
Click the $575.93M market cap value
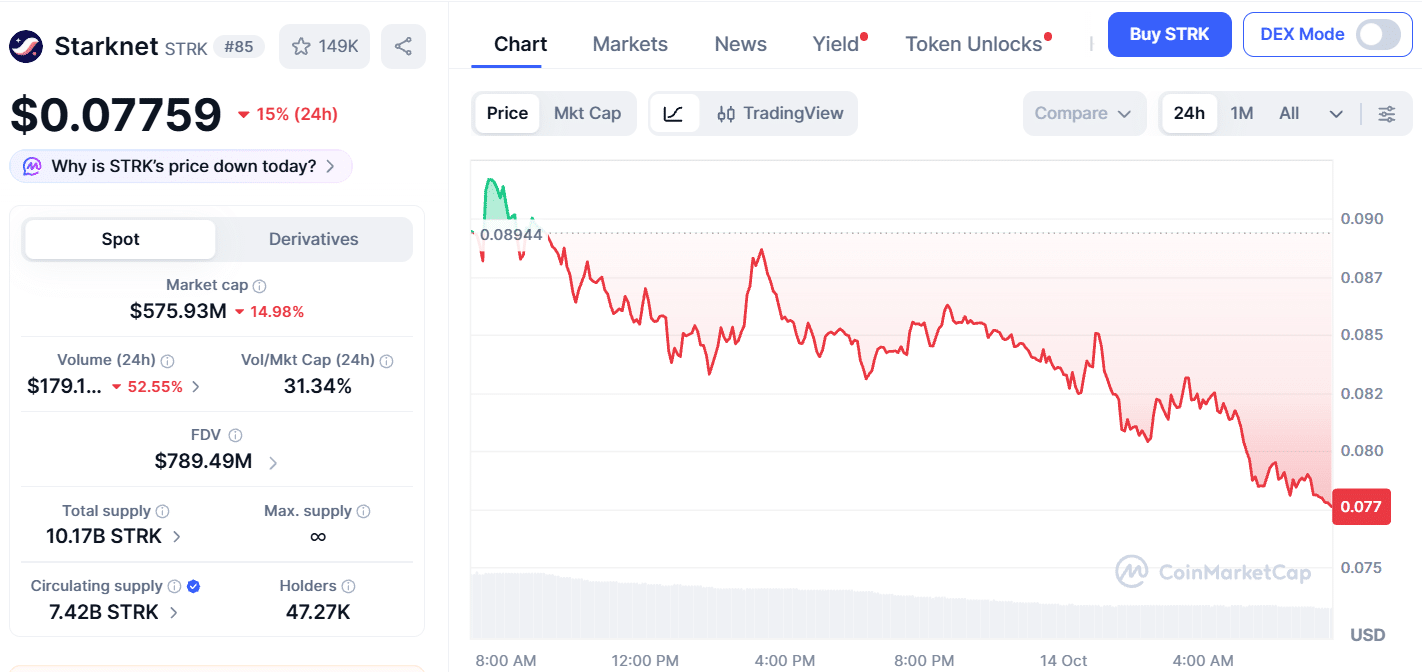[178, 311]
